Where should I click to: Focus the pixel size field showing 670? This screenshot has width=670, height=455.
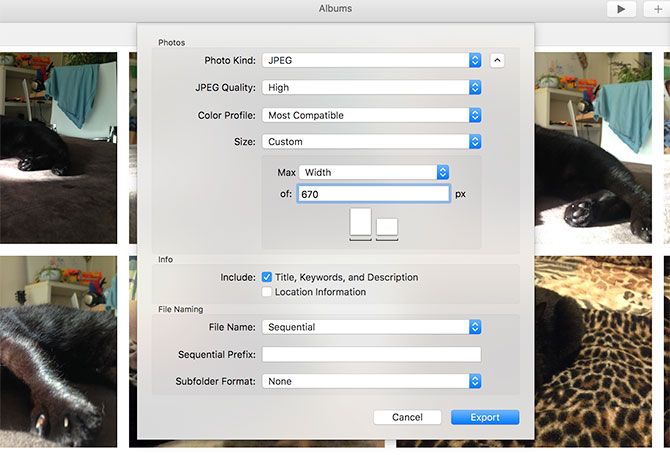[373, 194]
